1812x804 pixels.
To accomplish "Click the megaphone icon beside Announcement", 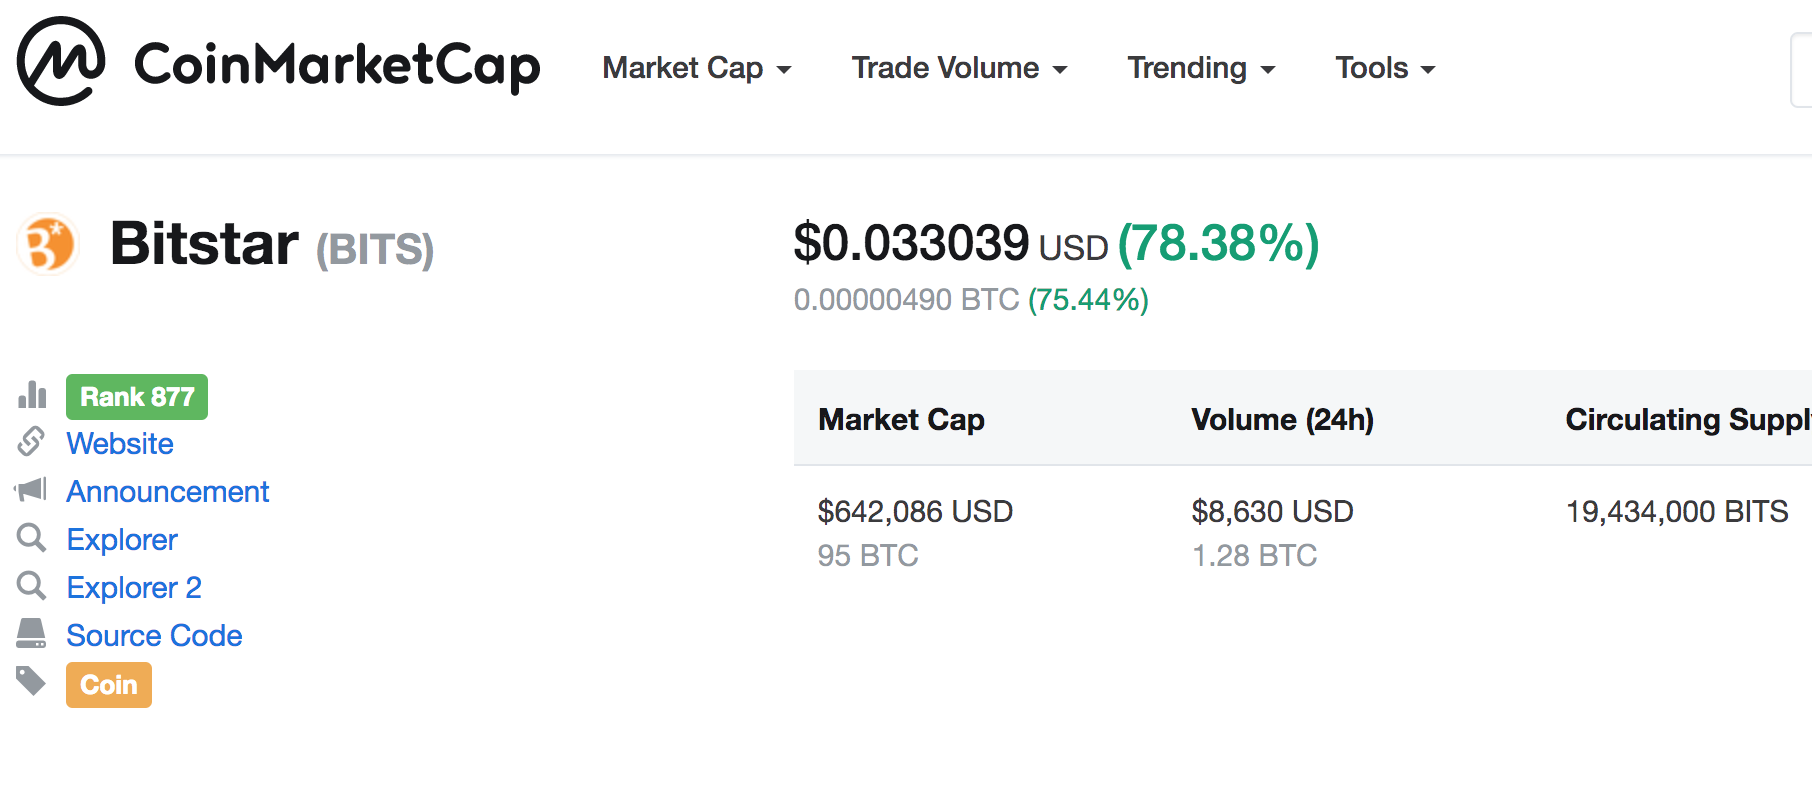I will click(31, 489).
